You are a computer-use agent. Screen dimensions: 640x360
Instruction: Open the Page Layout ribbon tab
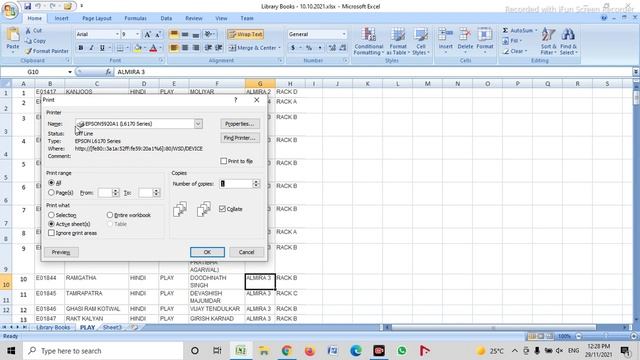tap(97, 18)
